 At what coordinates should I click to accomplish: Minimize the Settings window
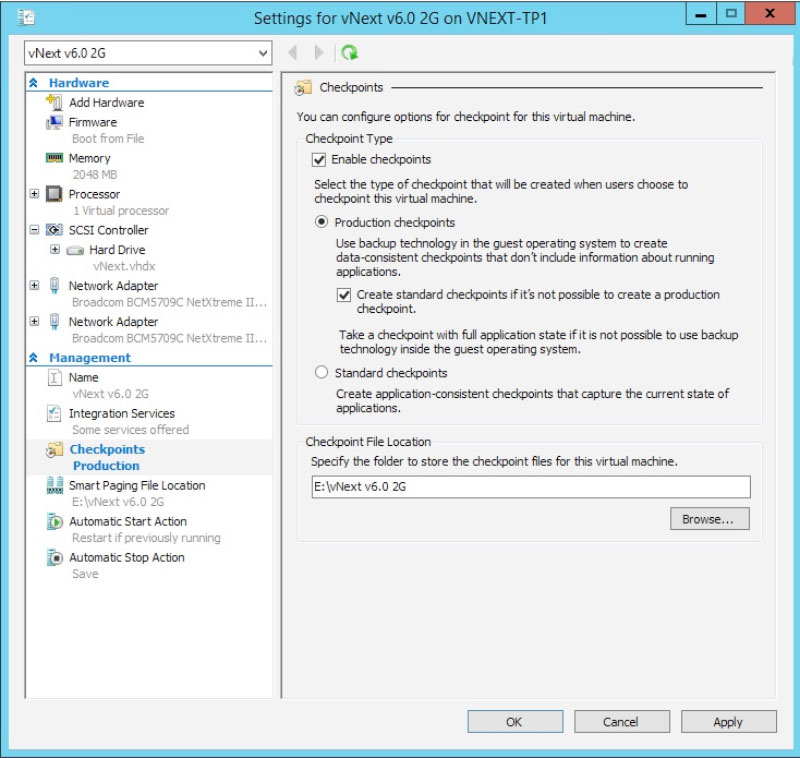[x=701, y=14]
